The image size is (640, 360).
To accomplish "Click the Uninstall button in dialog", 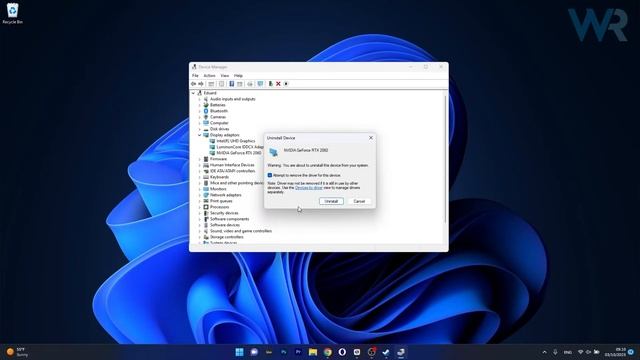I will [x=331, y=201].
